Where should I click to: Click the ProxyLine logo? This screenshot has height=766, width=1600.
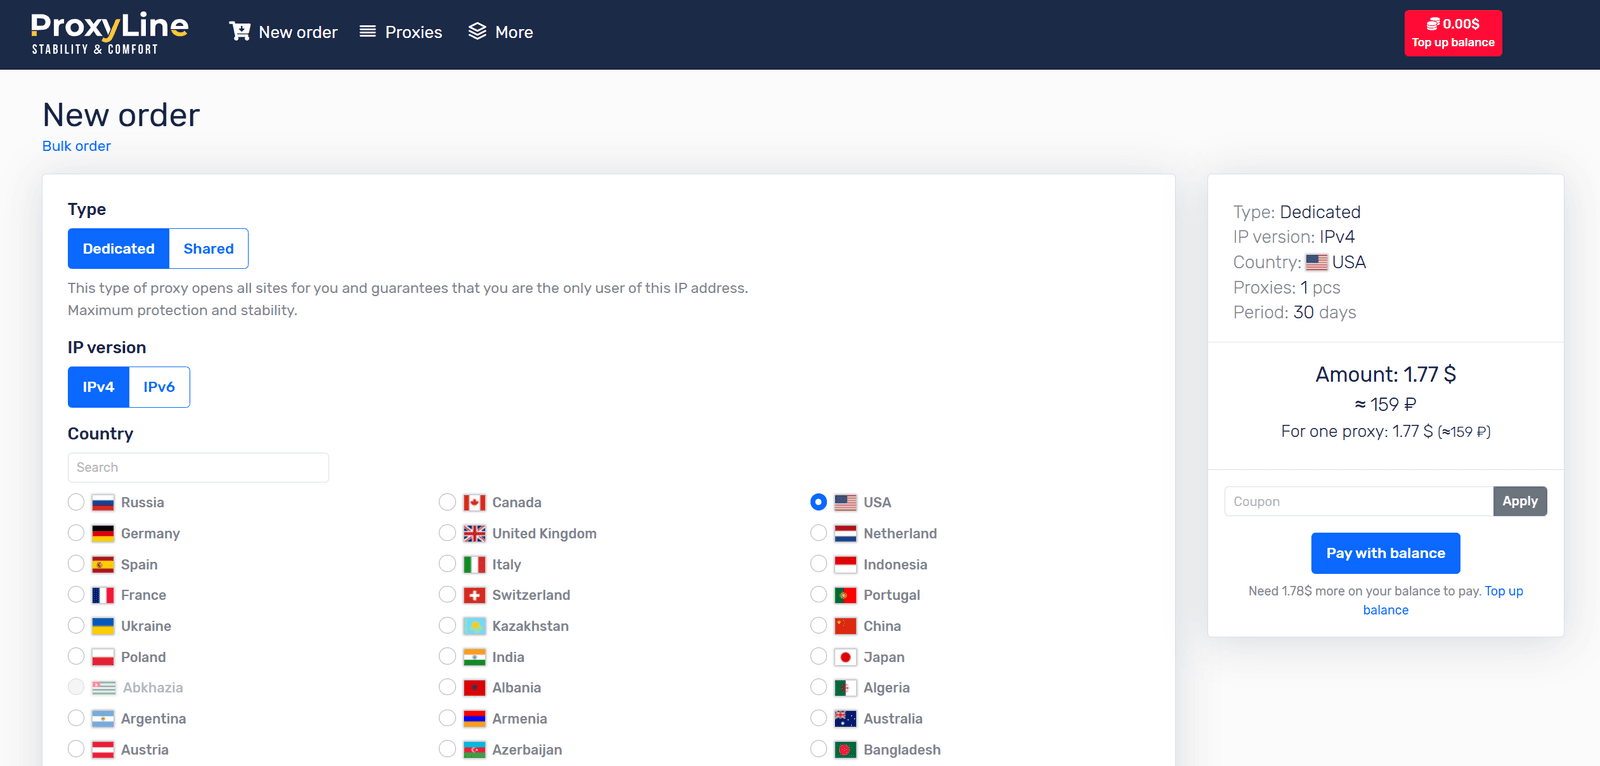click(x=109, y=33)
